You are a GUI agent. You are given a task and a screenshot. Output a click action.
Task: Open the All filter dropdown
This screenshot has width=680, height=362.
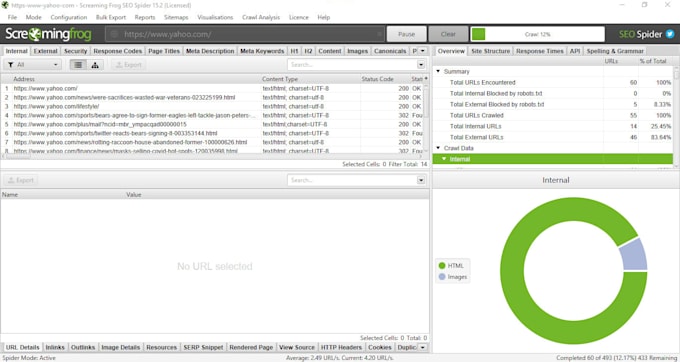click(33, 65)
